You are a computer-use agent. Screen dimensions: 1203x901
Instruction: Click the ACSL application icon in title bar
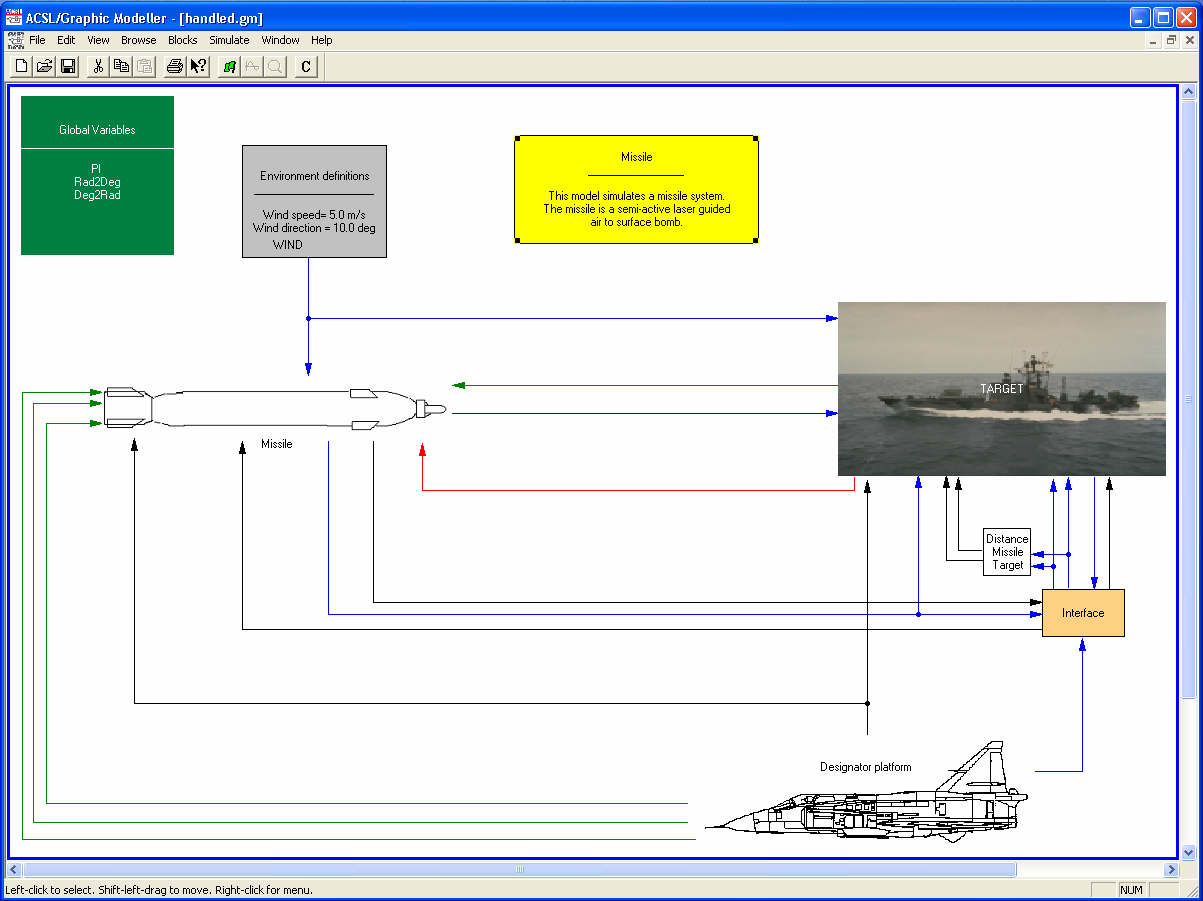tap(14, 17)
